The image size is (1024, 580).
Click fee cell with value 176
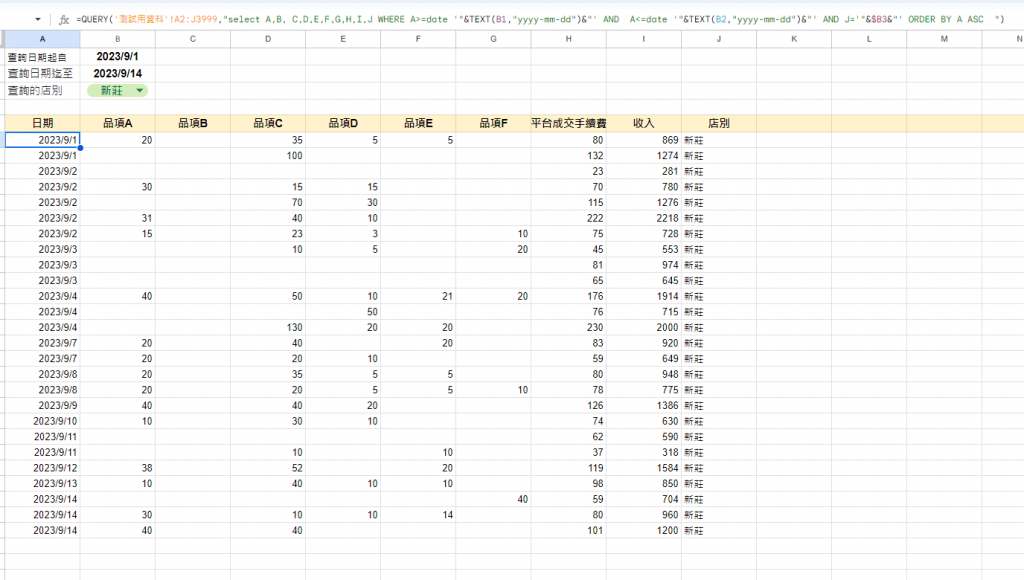click(x=568, y=297)
